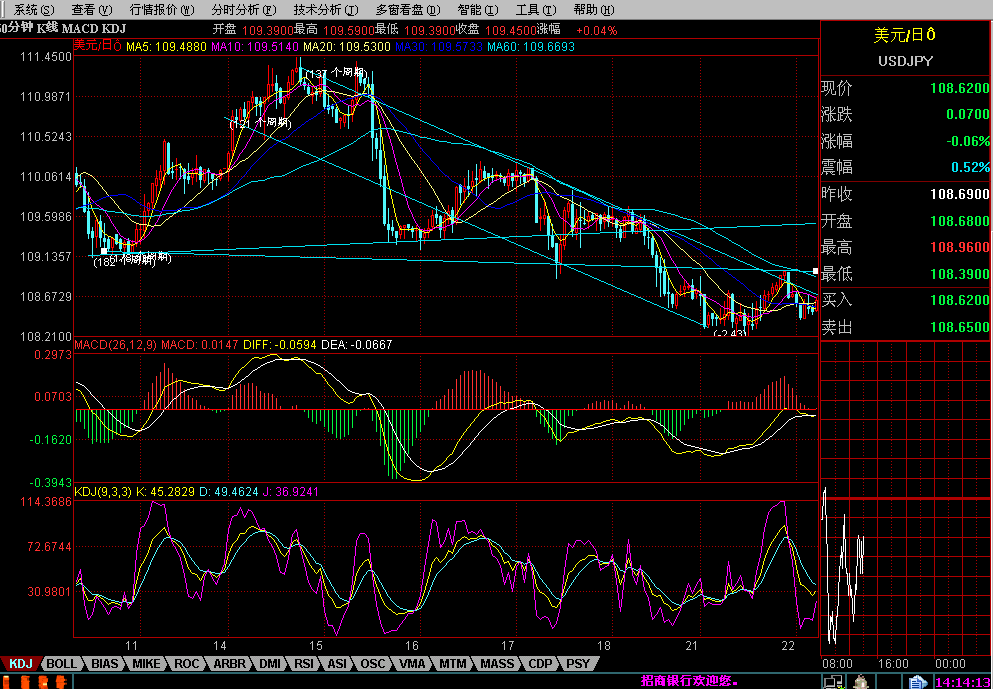Open the 行情报价 menu
This screenshot has width=993, height=689.
[160, 9]
